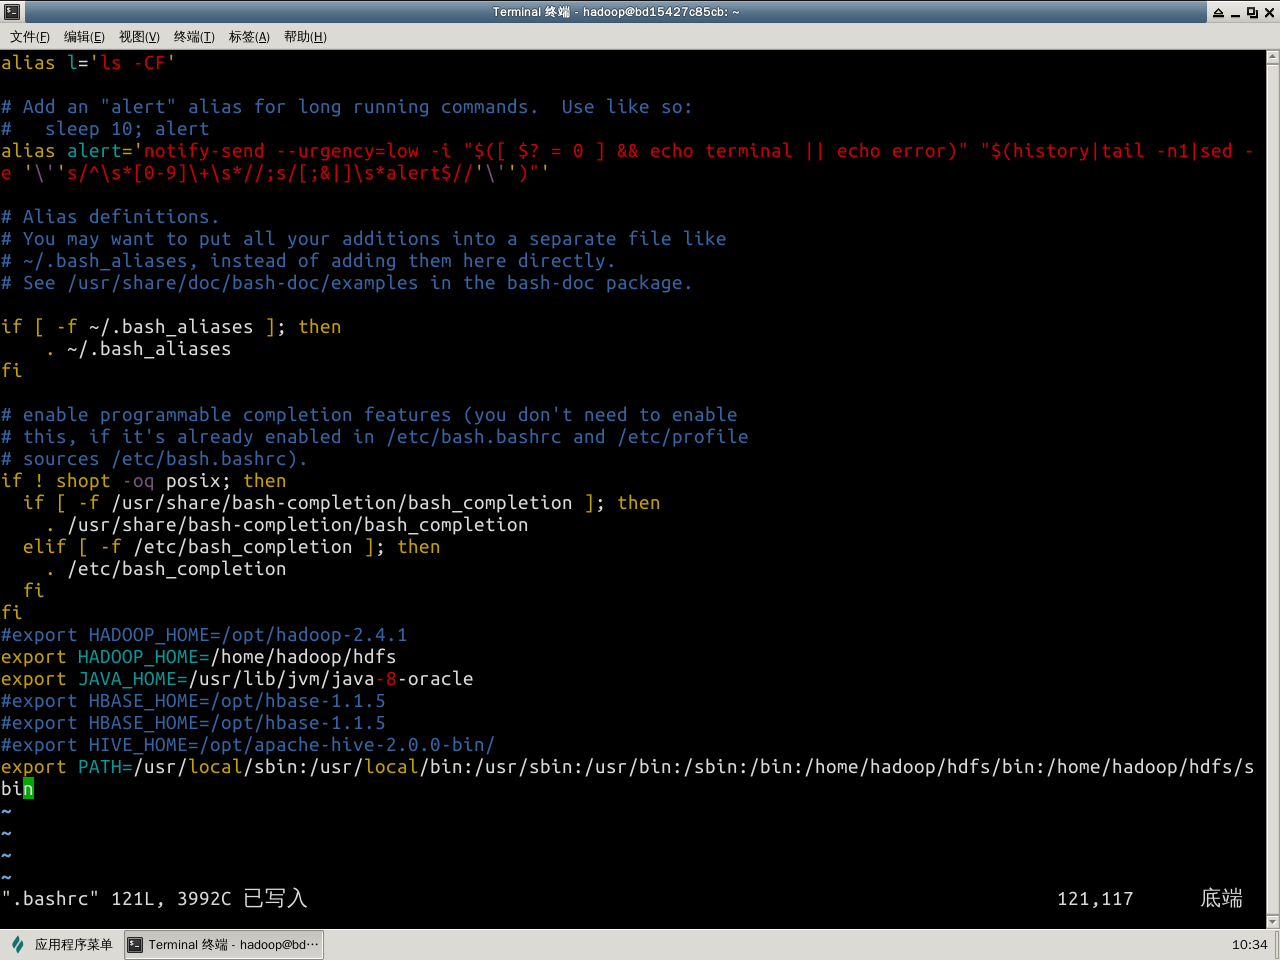Click the green teal applications menu logo icon
The height and width of the screenshot is (960, 1280).
tap(17, 944)
